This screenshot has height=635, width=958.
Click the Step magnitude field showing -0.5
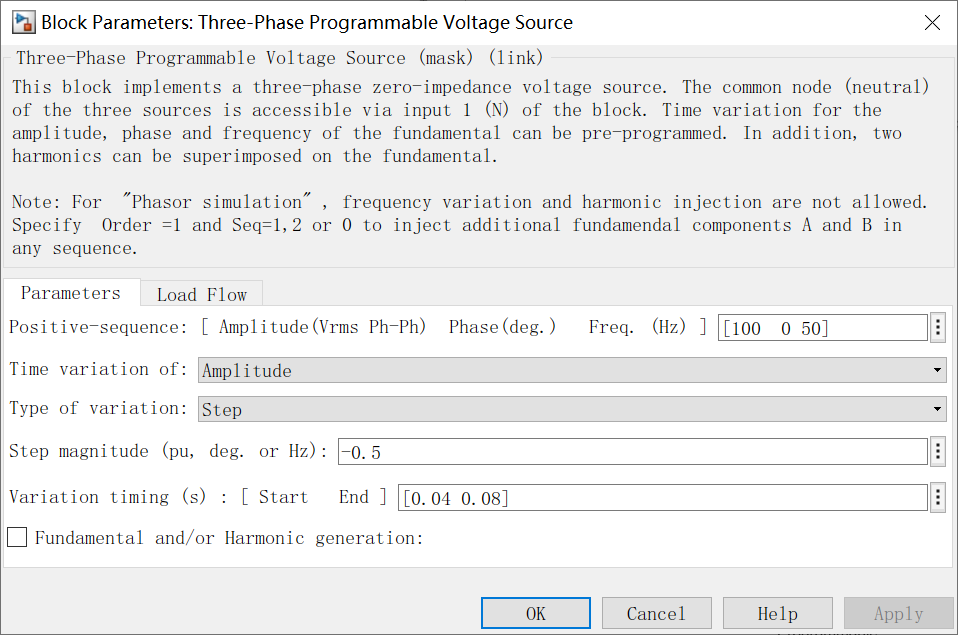[x=630, y=451]
